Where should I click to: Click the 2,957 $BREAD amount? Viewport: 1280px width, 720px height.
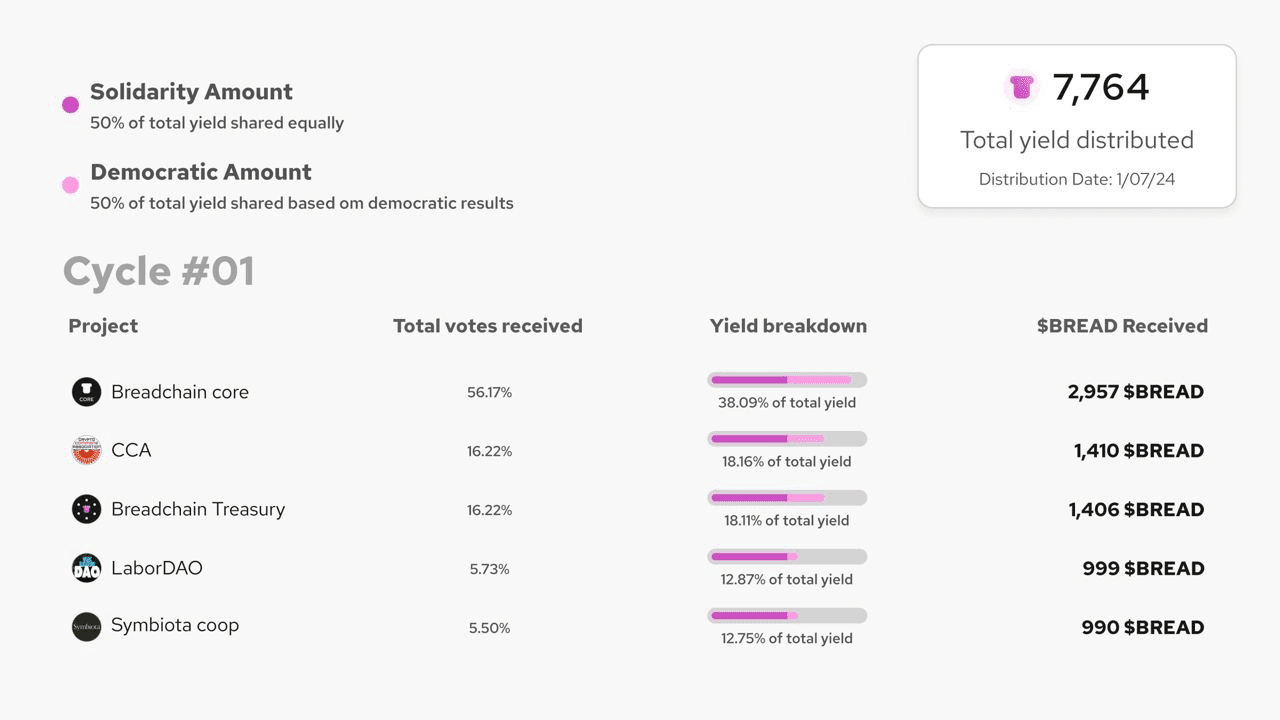coord(1136,392)
